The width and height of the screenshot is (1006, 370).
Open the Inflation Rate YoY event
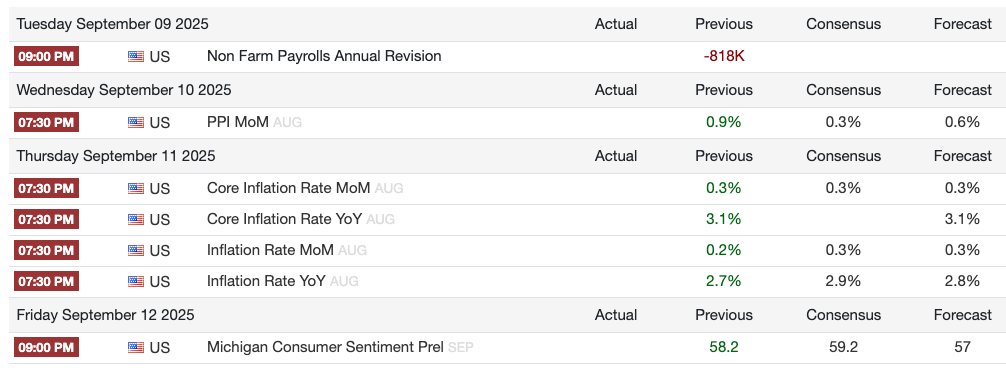pyautogui.click(x=266, y=281)
